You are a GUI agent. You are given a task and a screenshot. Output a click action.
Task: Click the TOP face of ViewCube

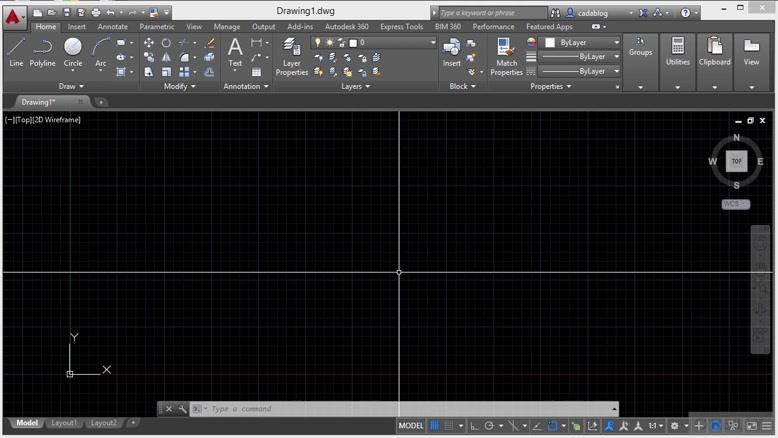pyautogui.click(x=736, y=161)
